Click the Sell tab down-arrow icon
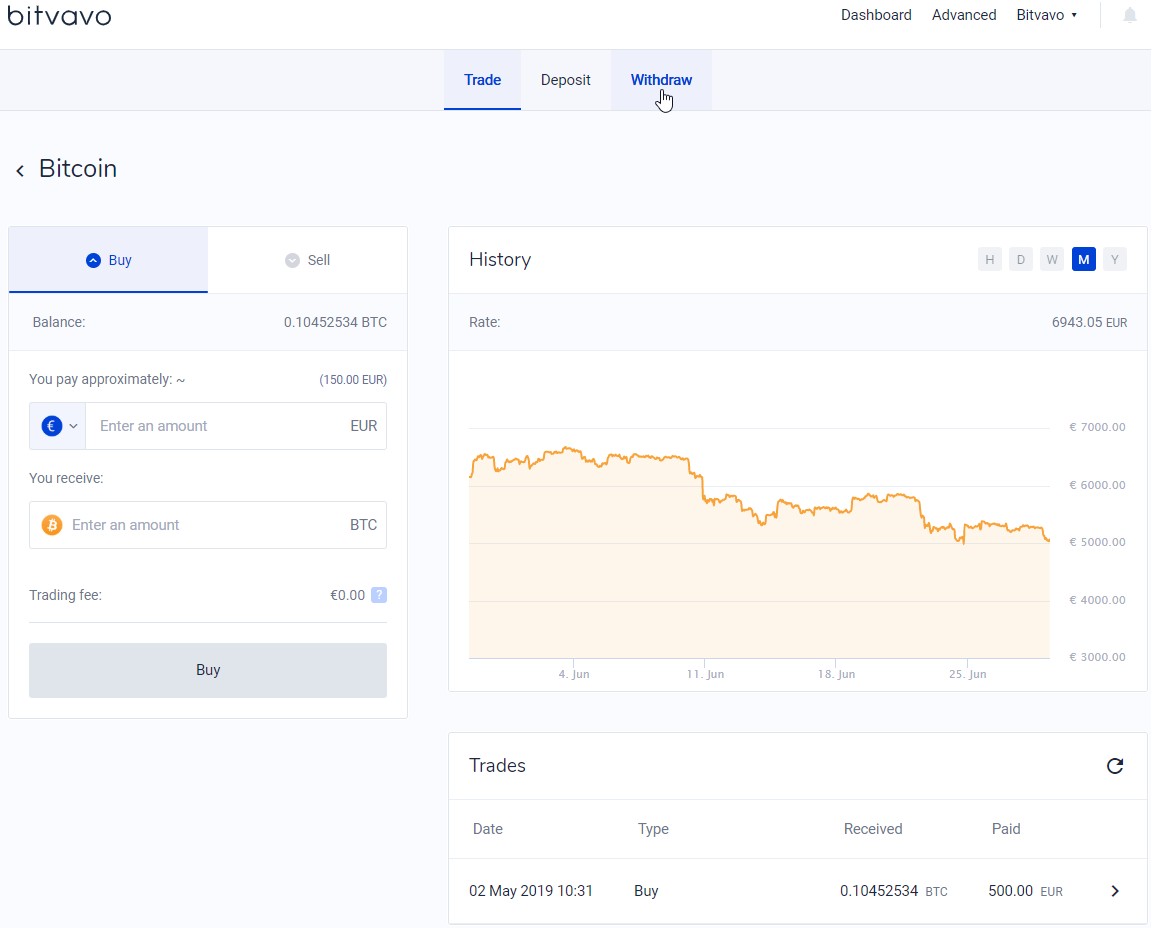The image size is (1151, 928). pyautogui.click(x=292, y=260)
